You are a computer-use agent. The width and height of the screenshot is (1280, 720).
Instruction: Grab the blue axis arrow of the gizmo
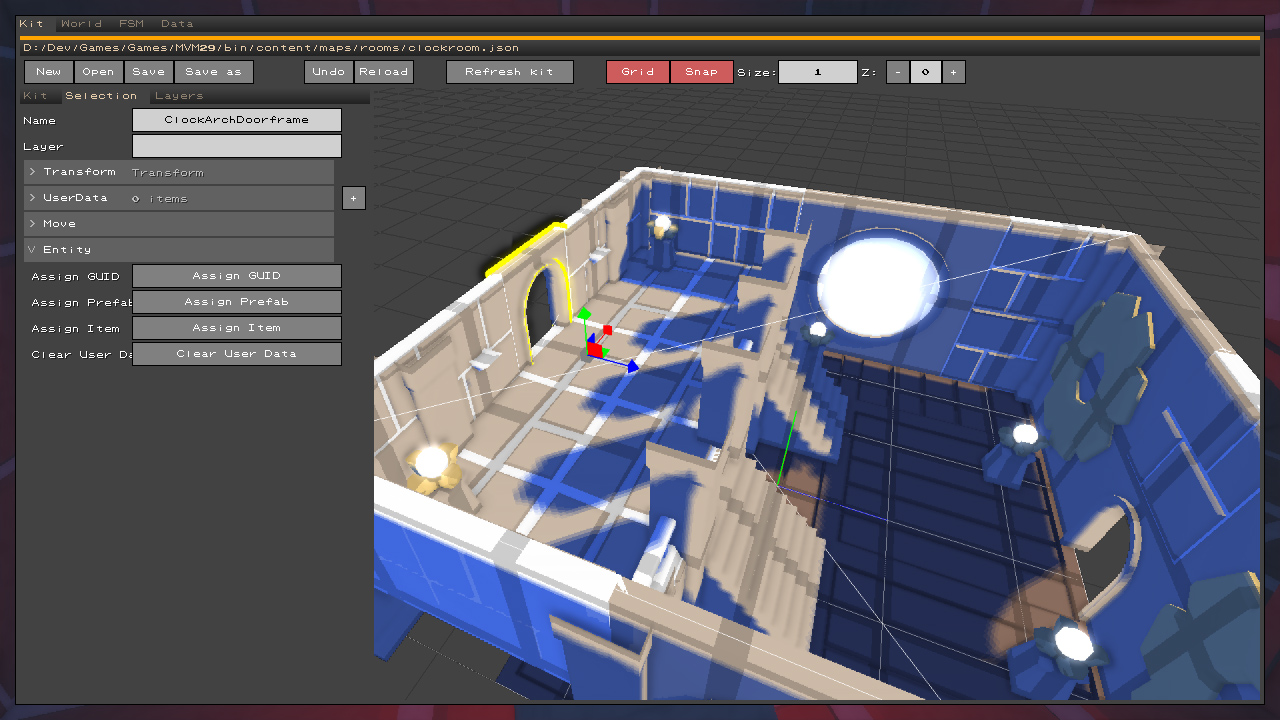tap(632, 367)
